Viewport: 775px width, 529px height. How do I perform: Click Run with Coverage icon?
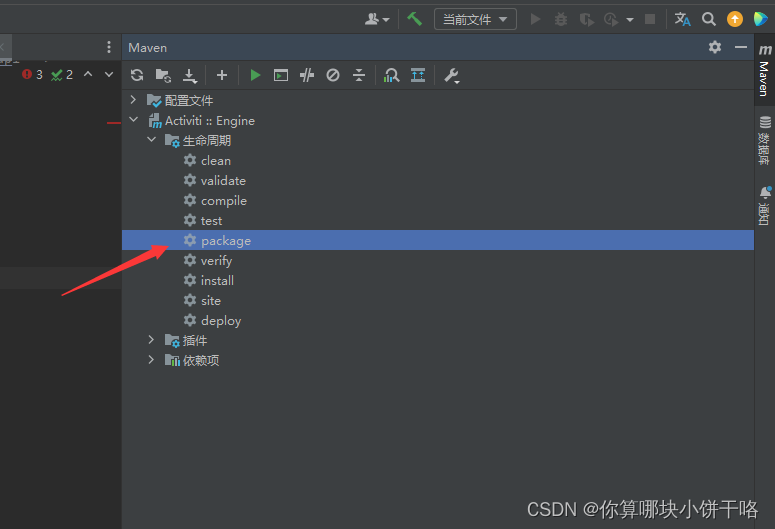(x=586, y=20)
